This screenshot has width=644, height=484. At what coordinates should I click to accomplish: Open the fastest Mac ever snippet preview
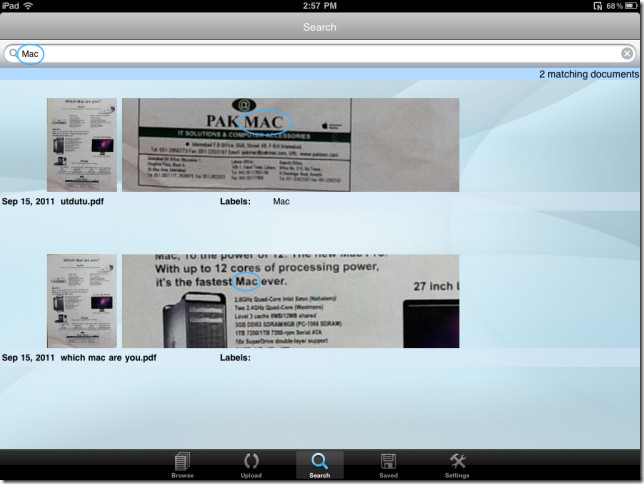[x=290, y=301]
